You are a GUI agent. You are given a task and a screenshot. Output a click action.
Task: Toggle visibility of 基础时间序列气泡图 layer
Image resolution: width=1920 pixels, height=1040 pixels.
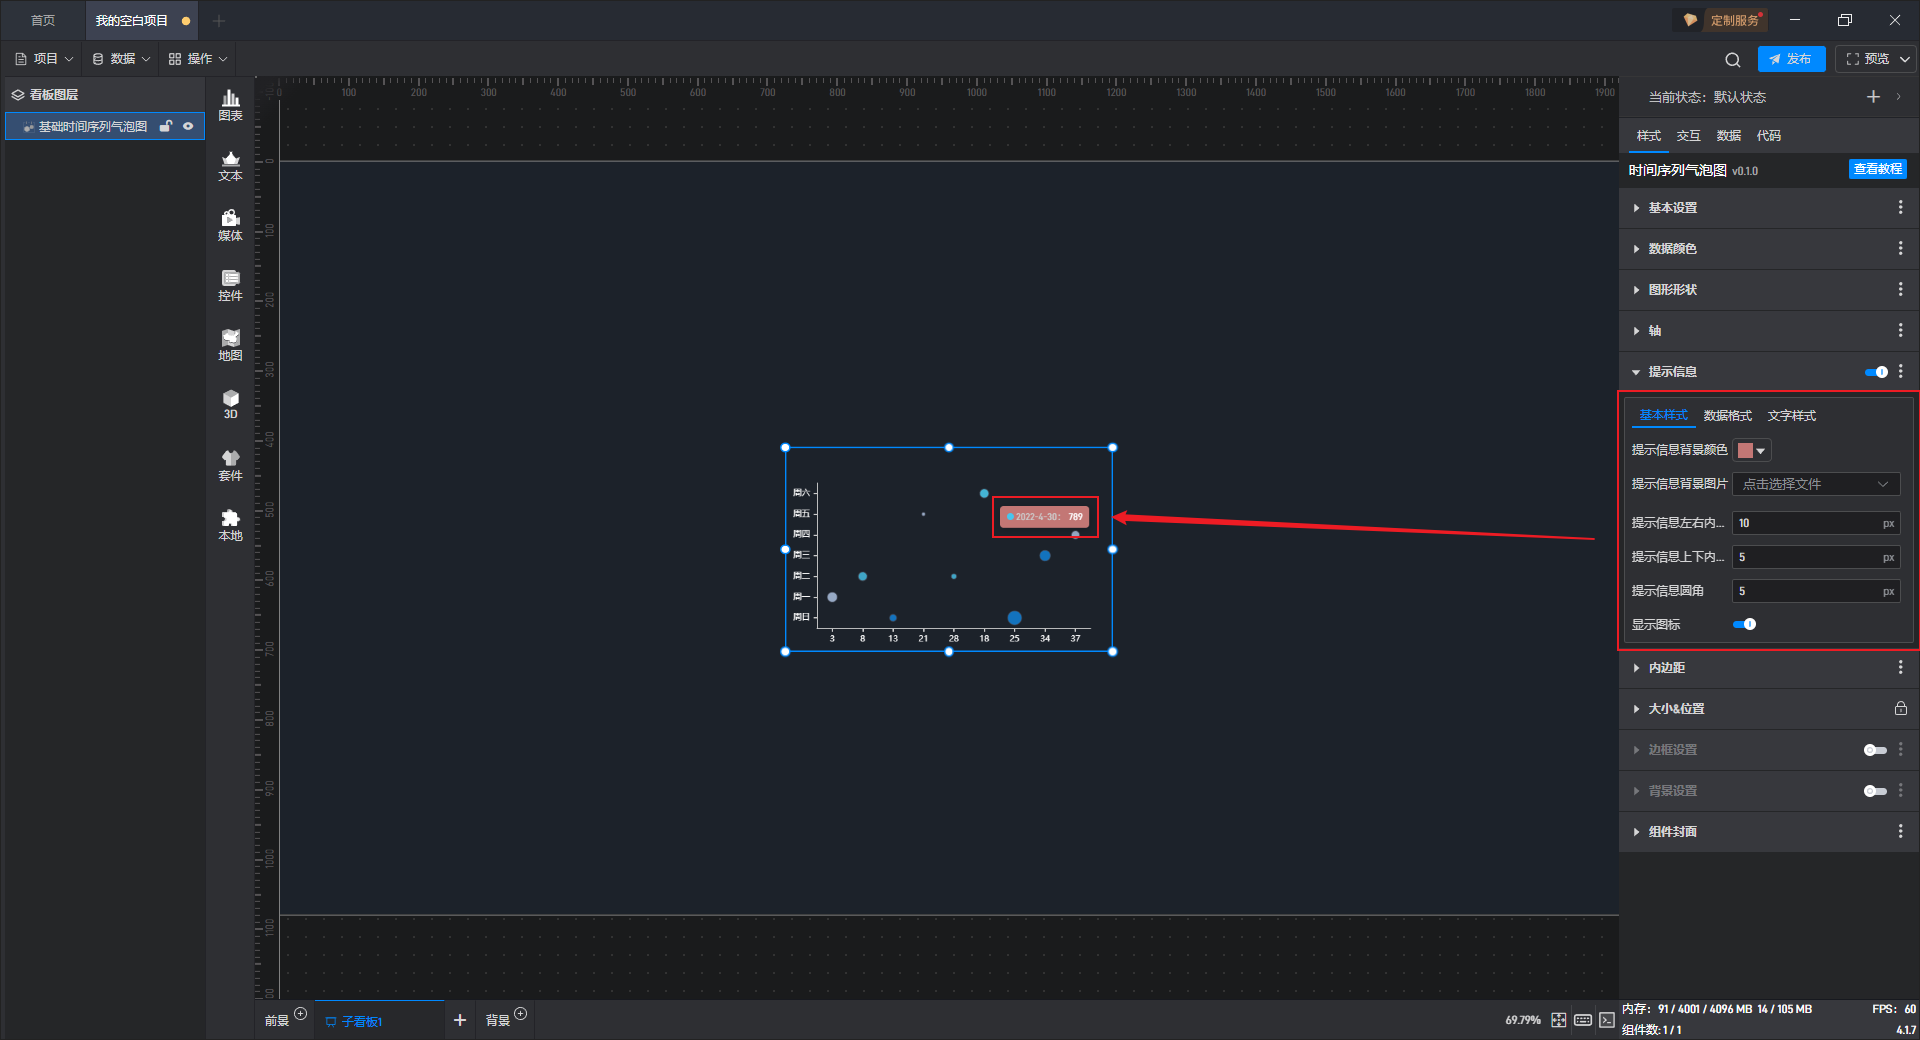point(188,126)
